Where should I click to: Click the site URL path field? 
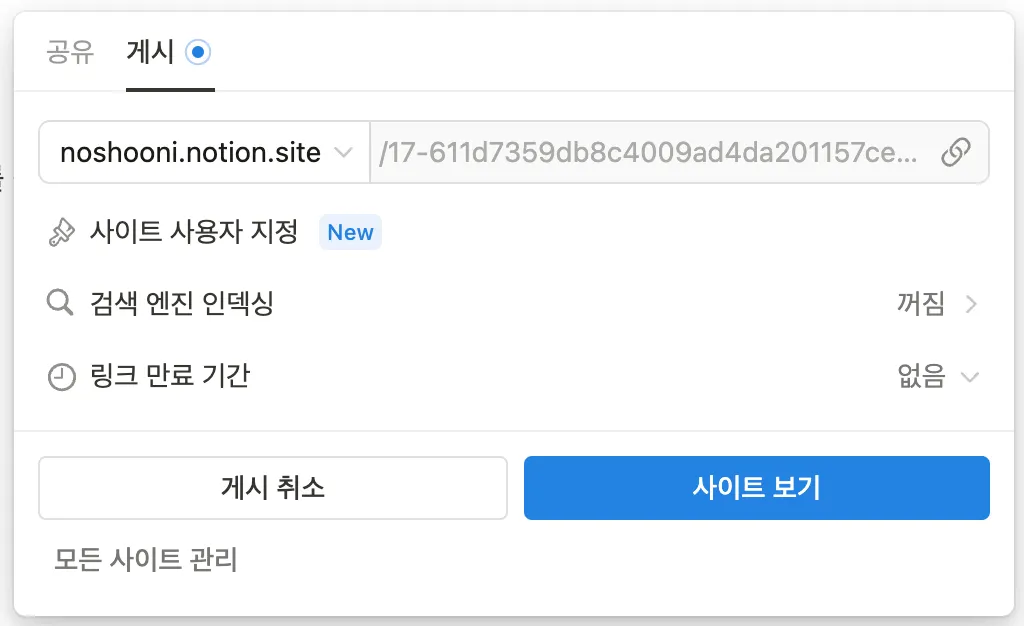648,153
